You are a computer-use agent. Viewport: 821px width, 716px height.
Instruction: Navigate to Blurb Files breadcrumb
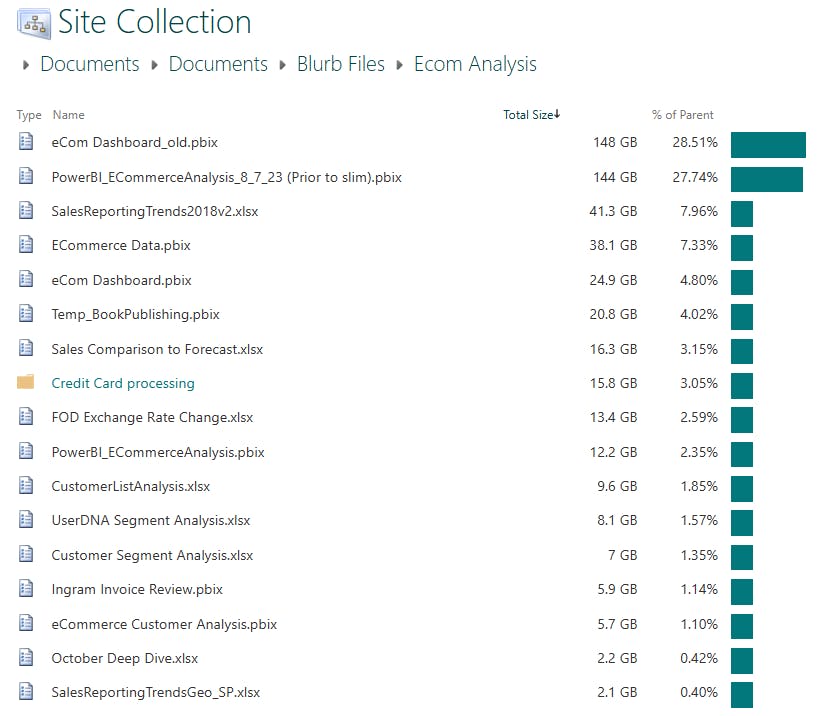click(x=340, y=64)
